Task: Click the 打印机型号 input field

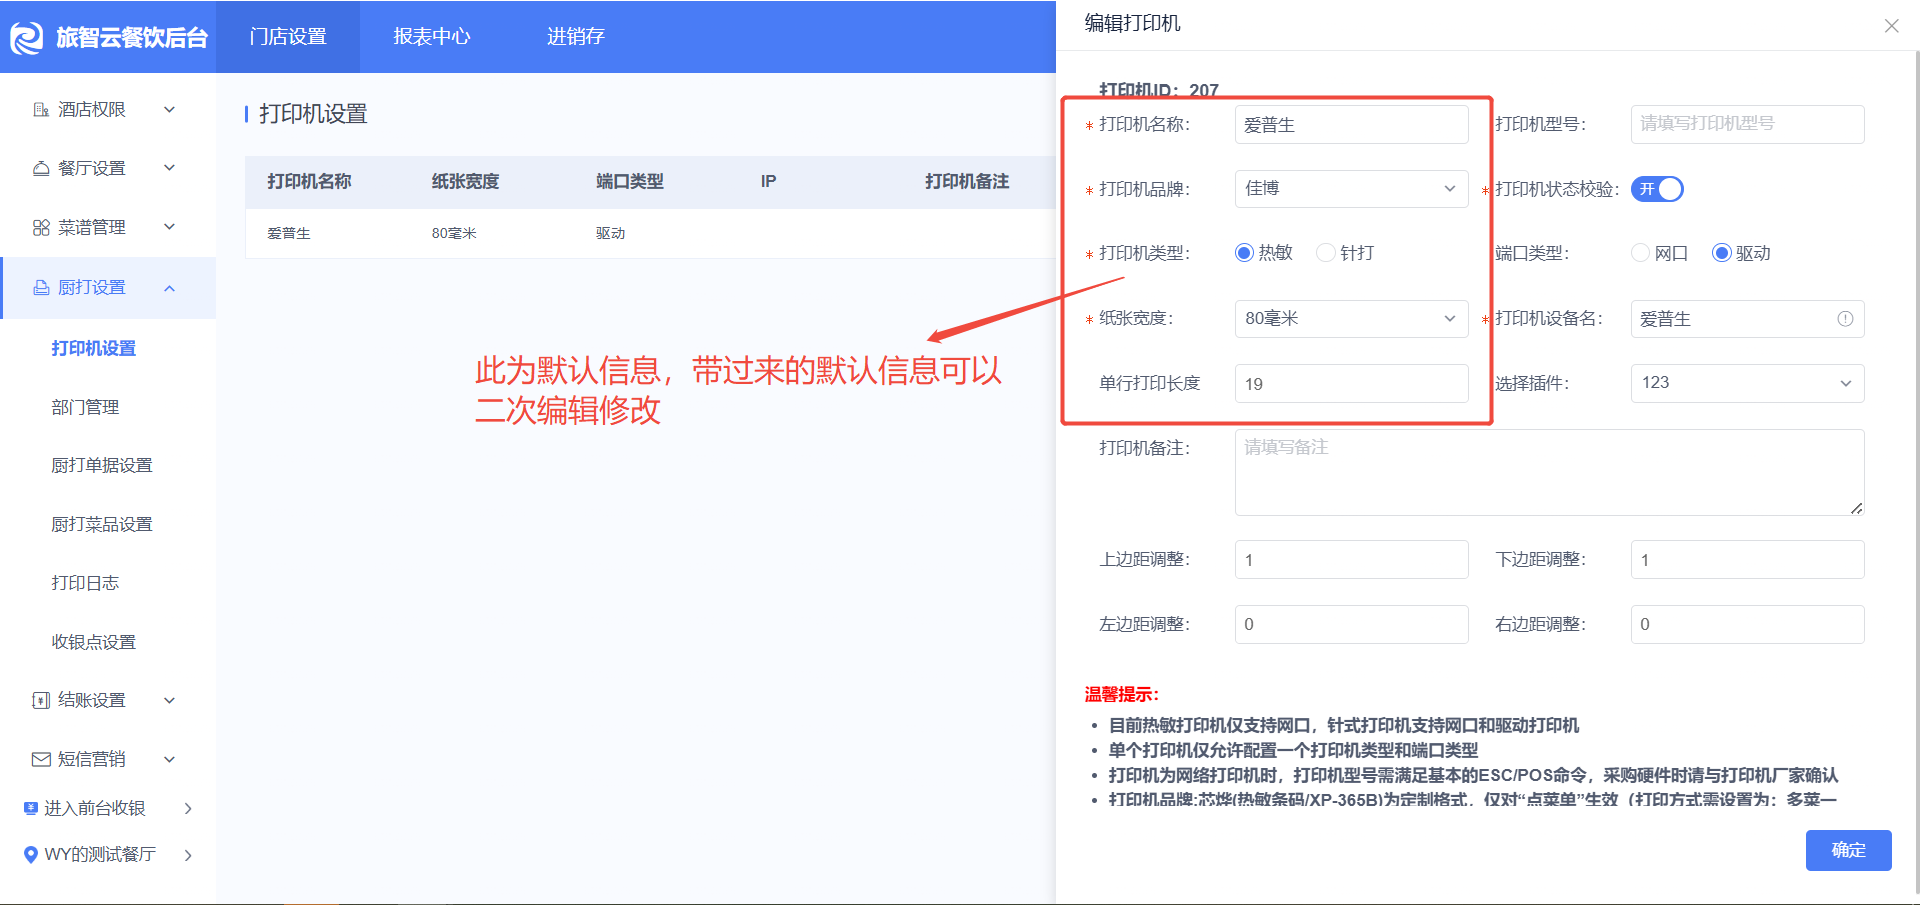Action: (1747, 124)
